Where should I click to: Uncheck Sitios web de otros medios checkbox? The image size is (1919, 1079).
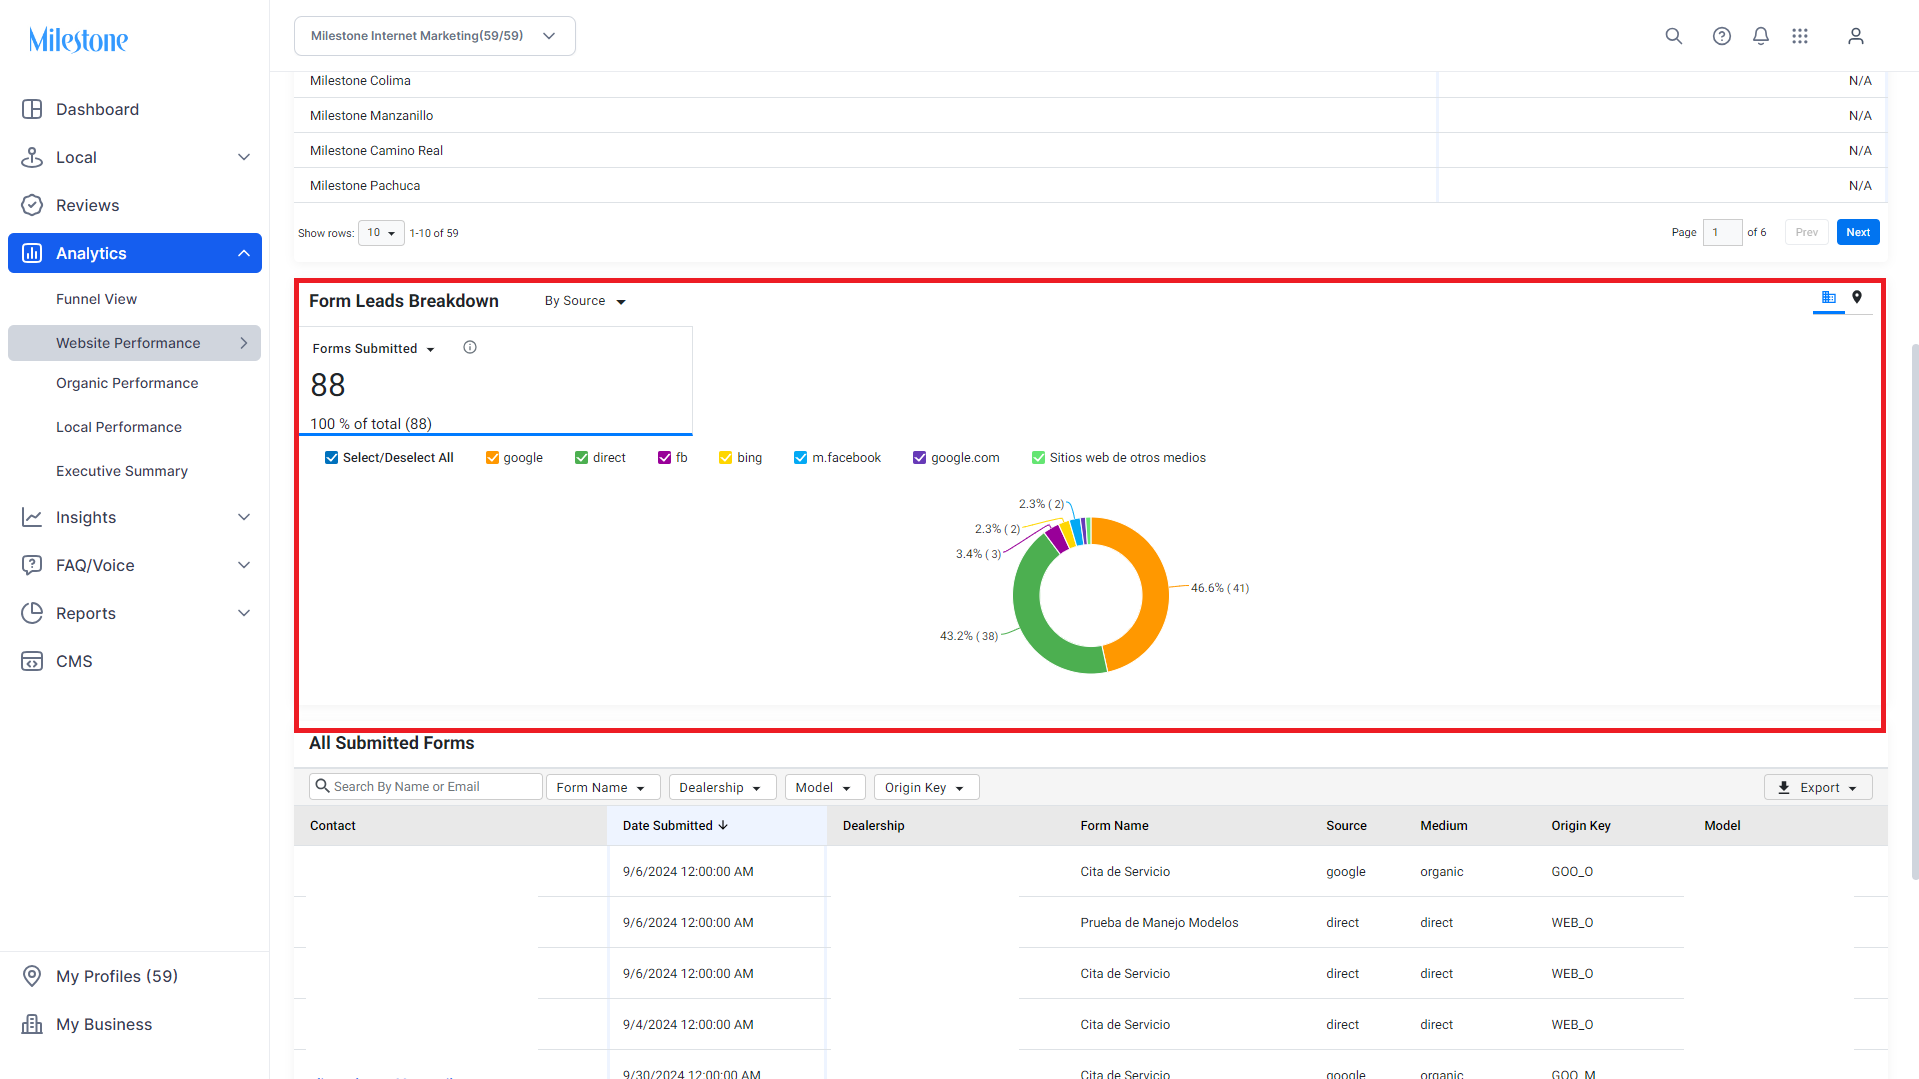[x=1038, y=458]
